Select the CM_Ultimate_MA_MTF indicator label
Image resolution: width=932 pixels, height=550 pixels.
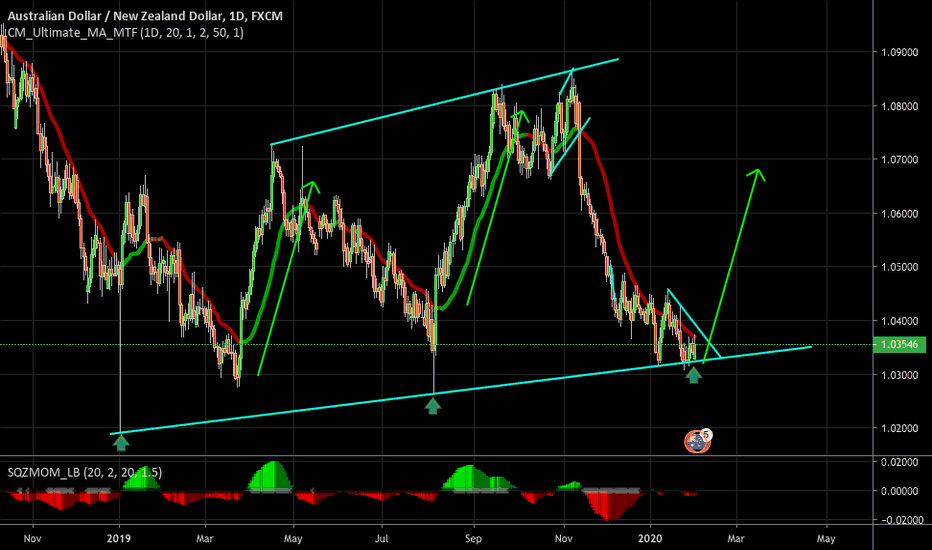coord(125,33)
